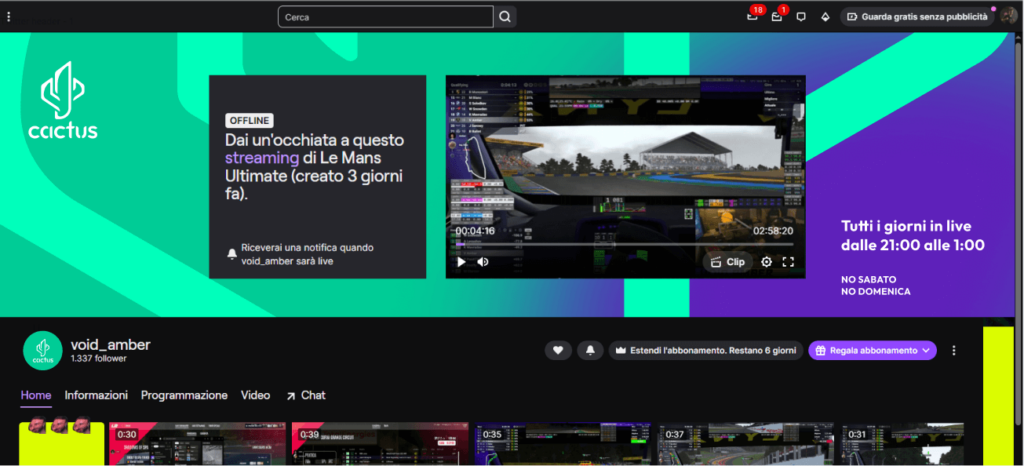The width and height of the screenshot is (1024, 466).
Task: Open the user profile avatar menu
Action: pos(1008,17)
